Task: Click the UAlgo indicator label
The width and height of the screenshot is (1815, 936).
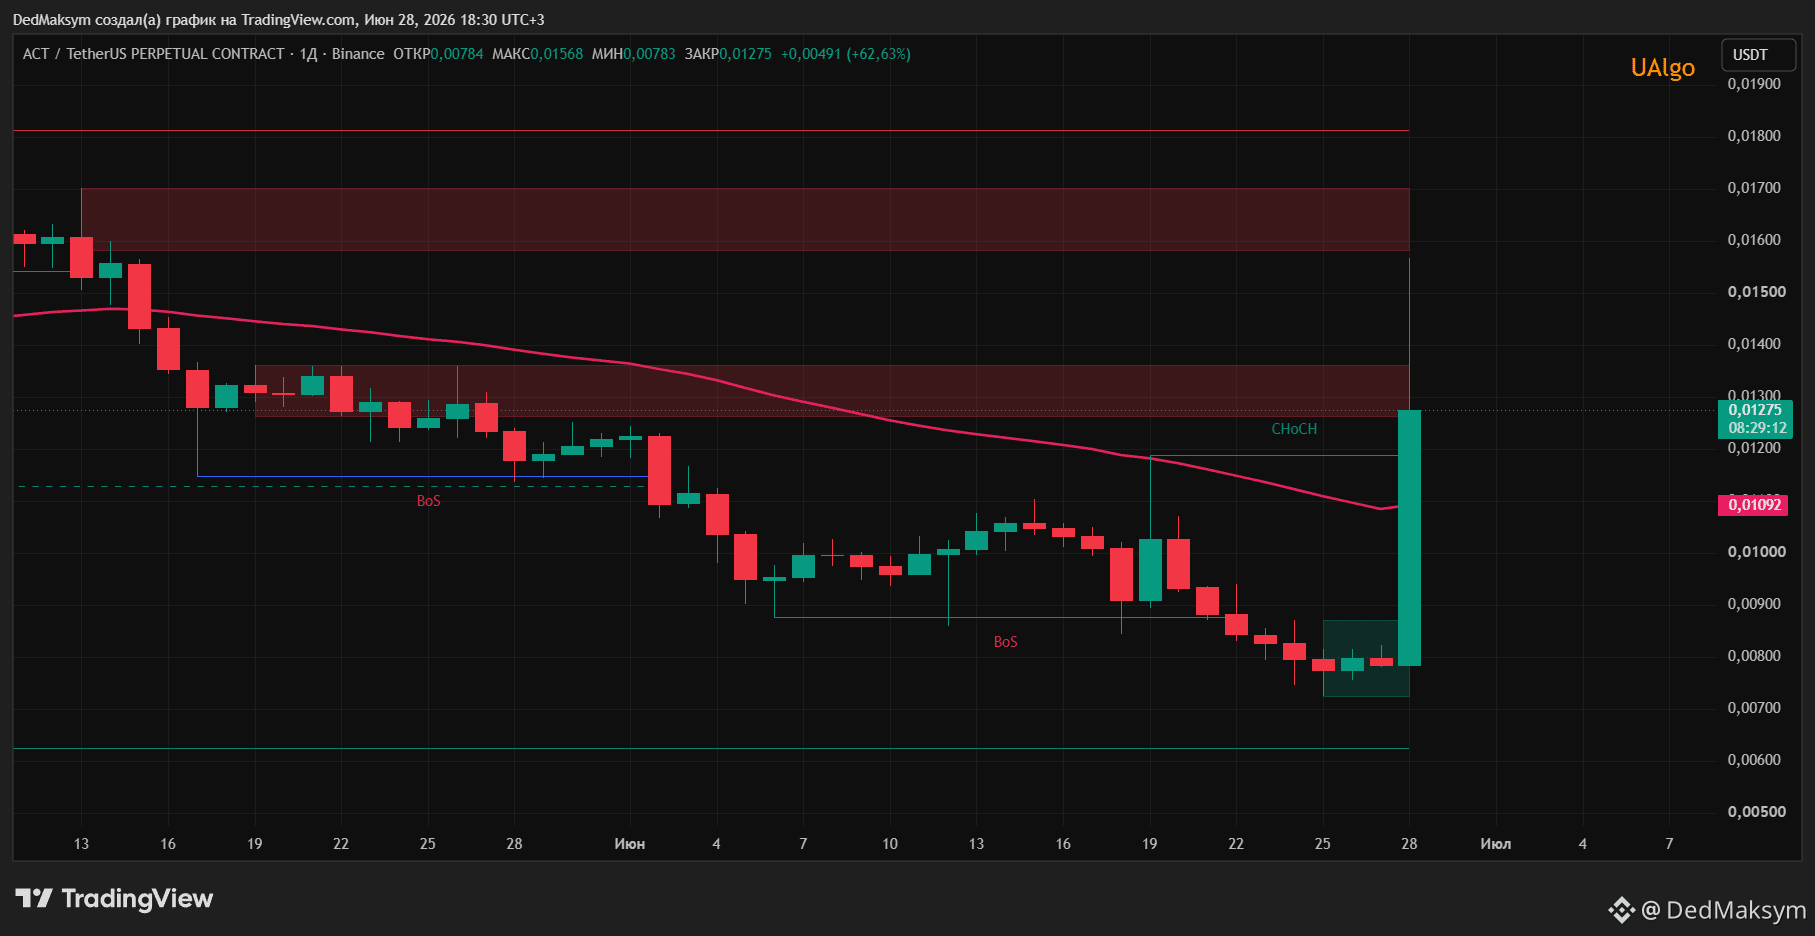Action: pyautogui.click(x=1663, y=68)
